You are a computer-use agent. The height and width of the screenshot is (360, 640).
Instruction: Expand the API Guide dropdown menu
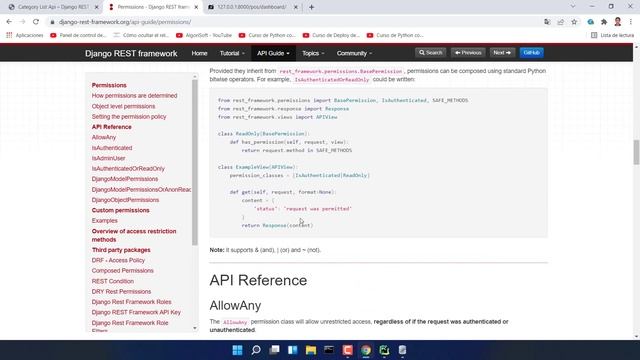273,53
